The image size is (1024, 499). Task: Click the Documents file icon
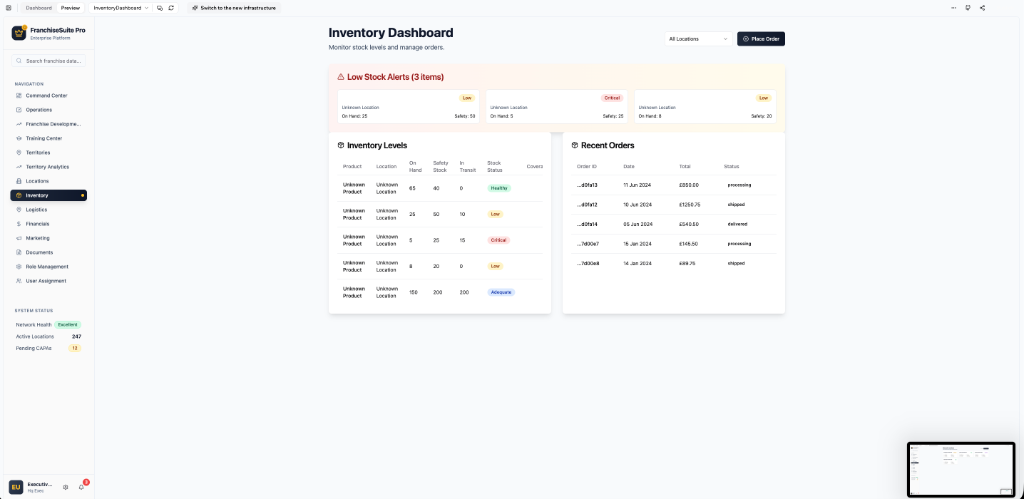pyautogui.click(x=19, y=252)
